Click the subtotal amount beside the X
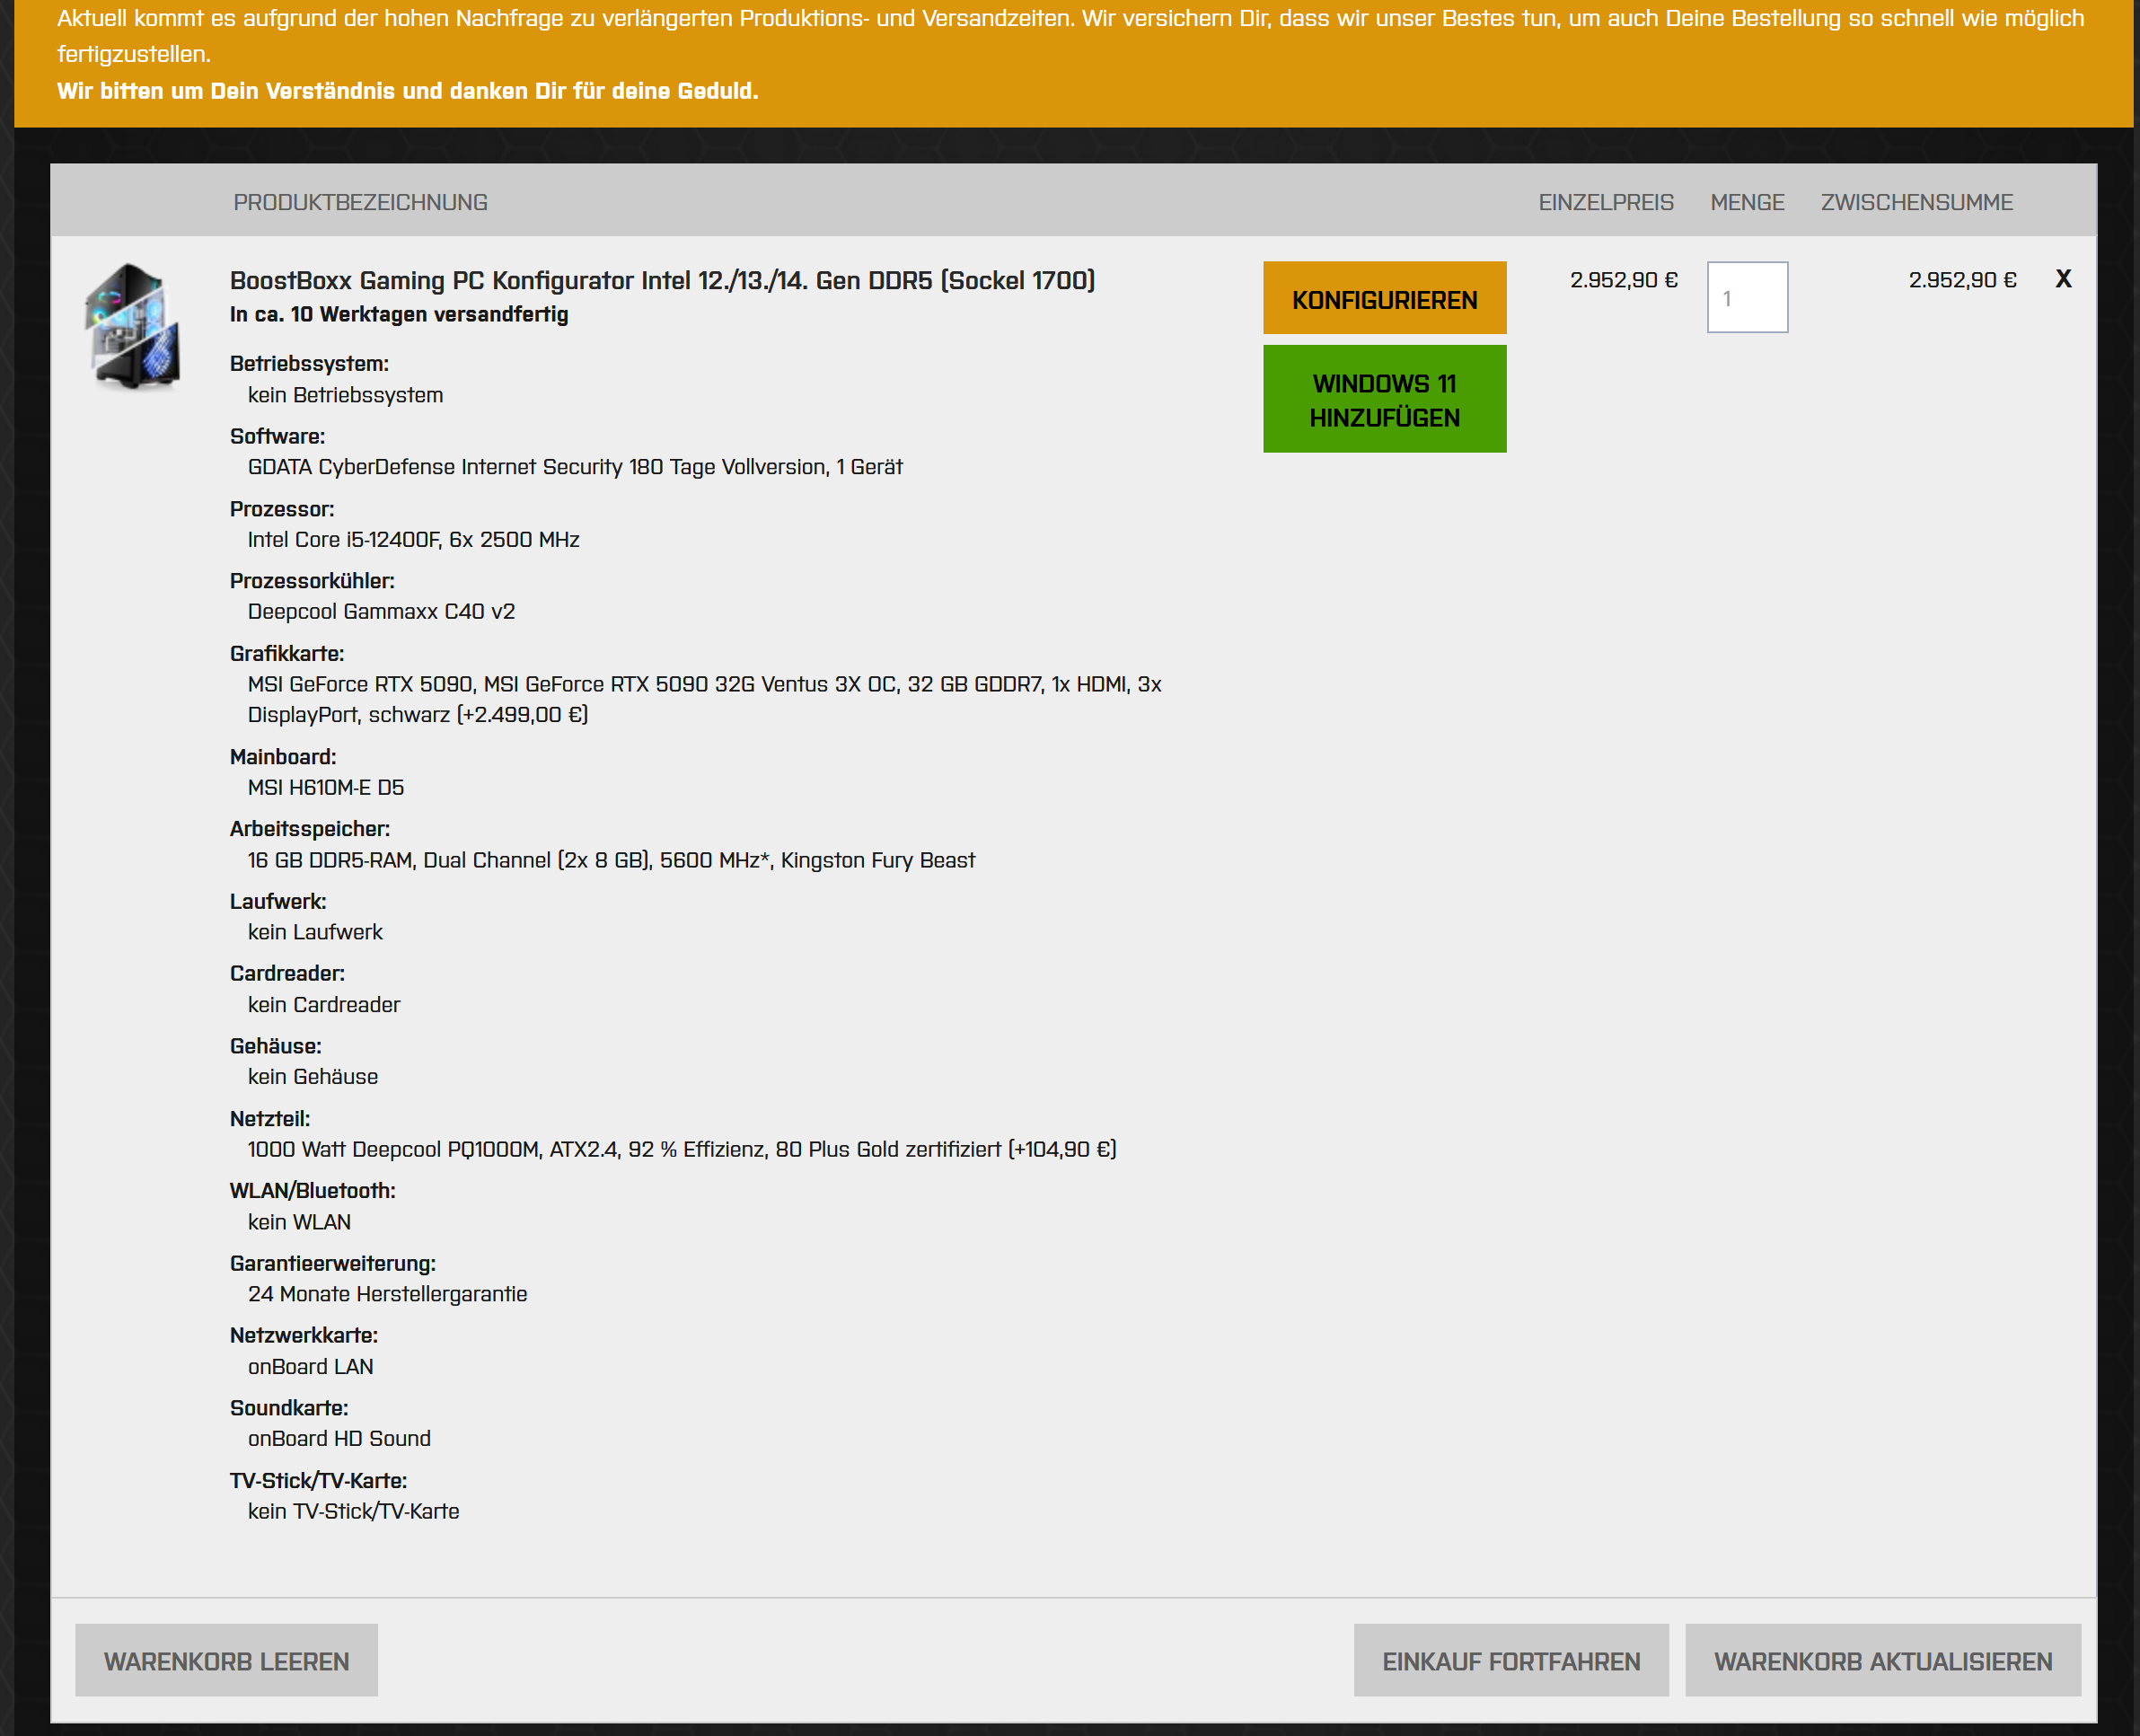2140x1736 pixels. pos(1961,280)
